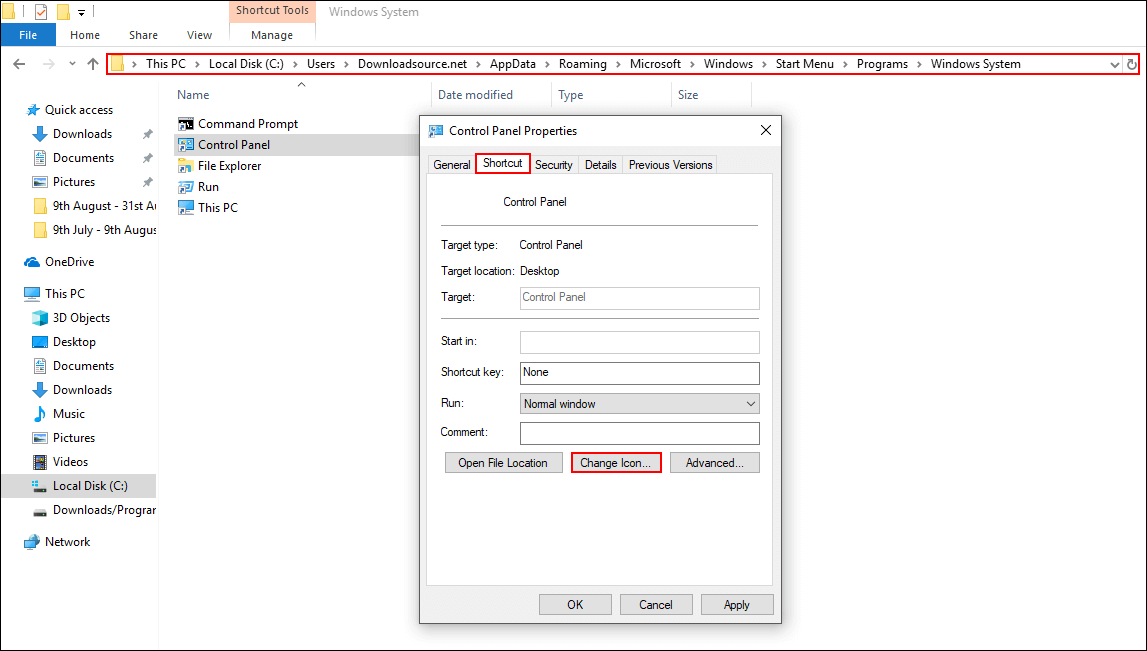The height and width of the screenshot is (651, 1147).
Task: Click the Back navigation arrow
Action: point(20,64)
